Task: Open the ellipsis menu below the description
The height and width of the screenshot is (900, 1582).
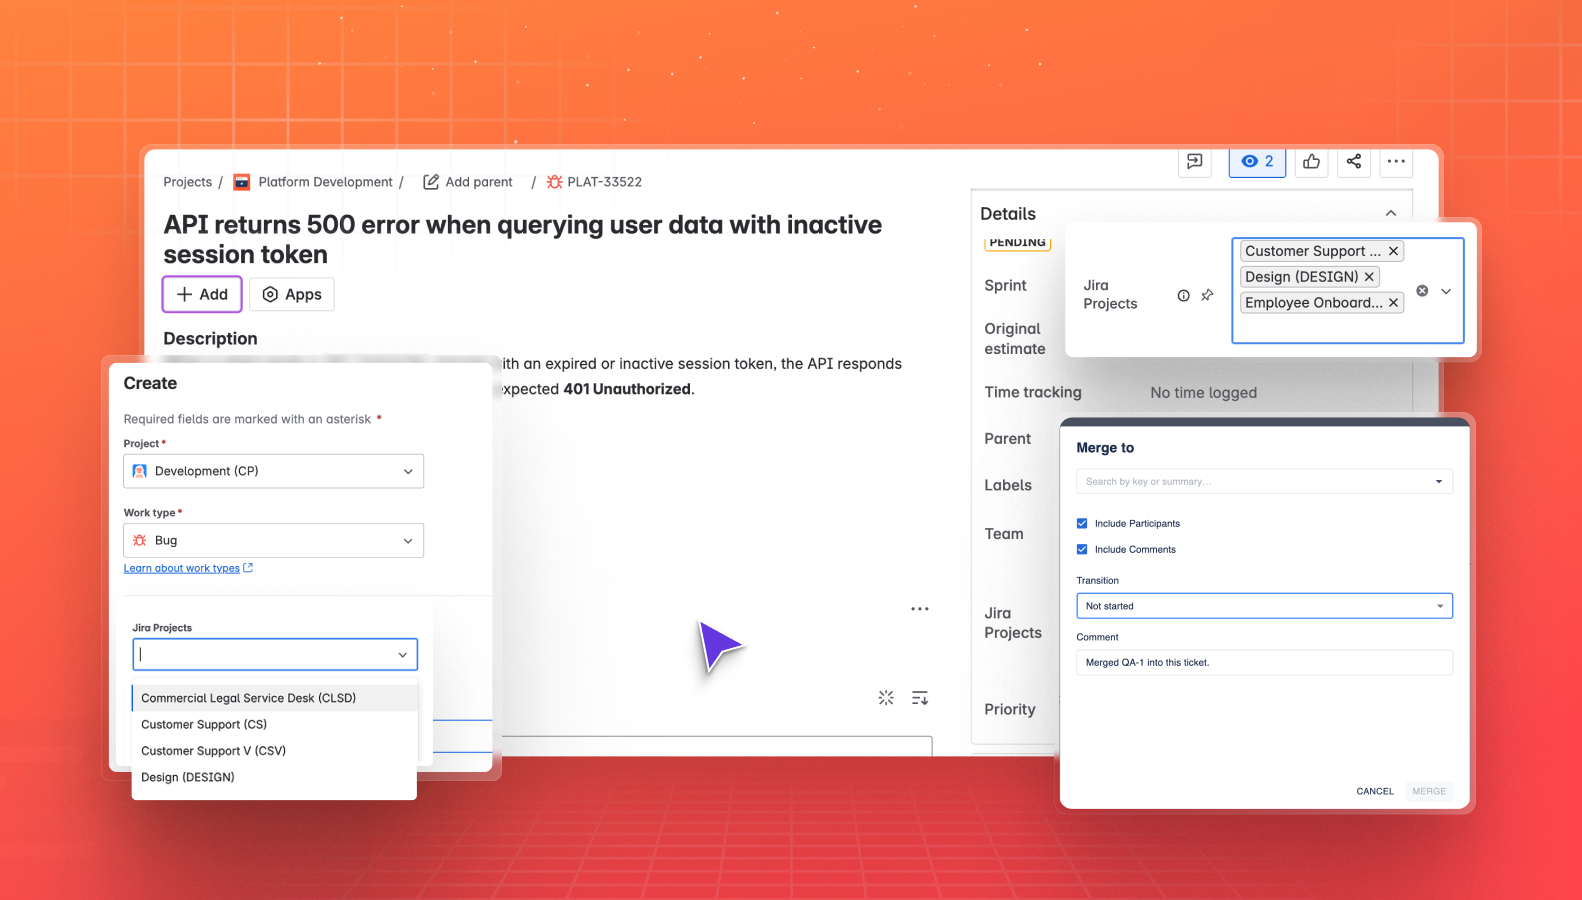Action: point(920,609)
